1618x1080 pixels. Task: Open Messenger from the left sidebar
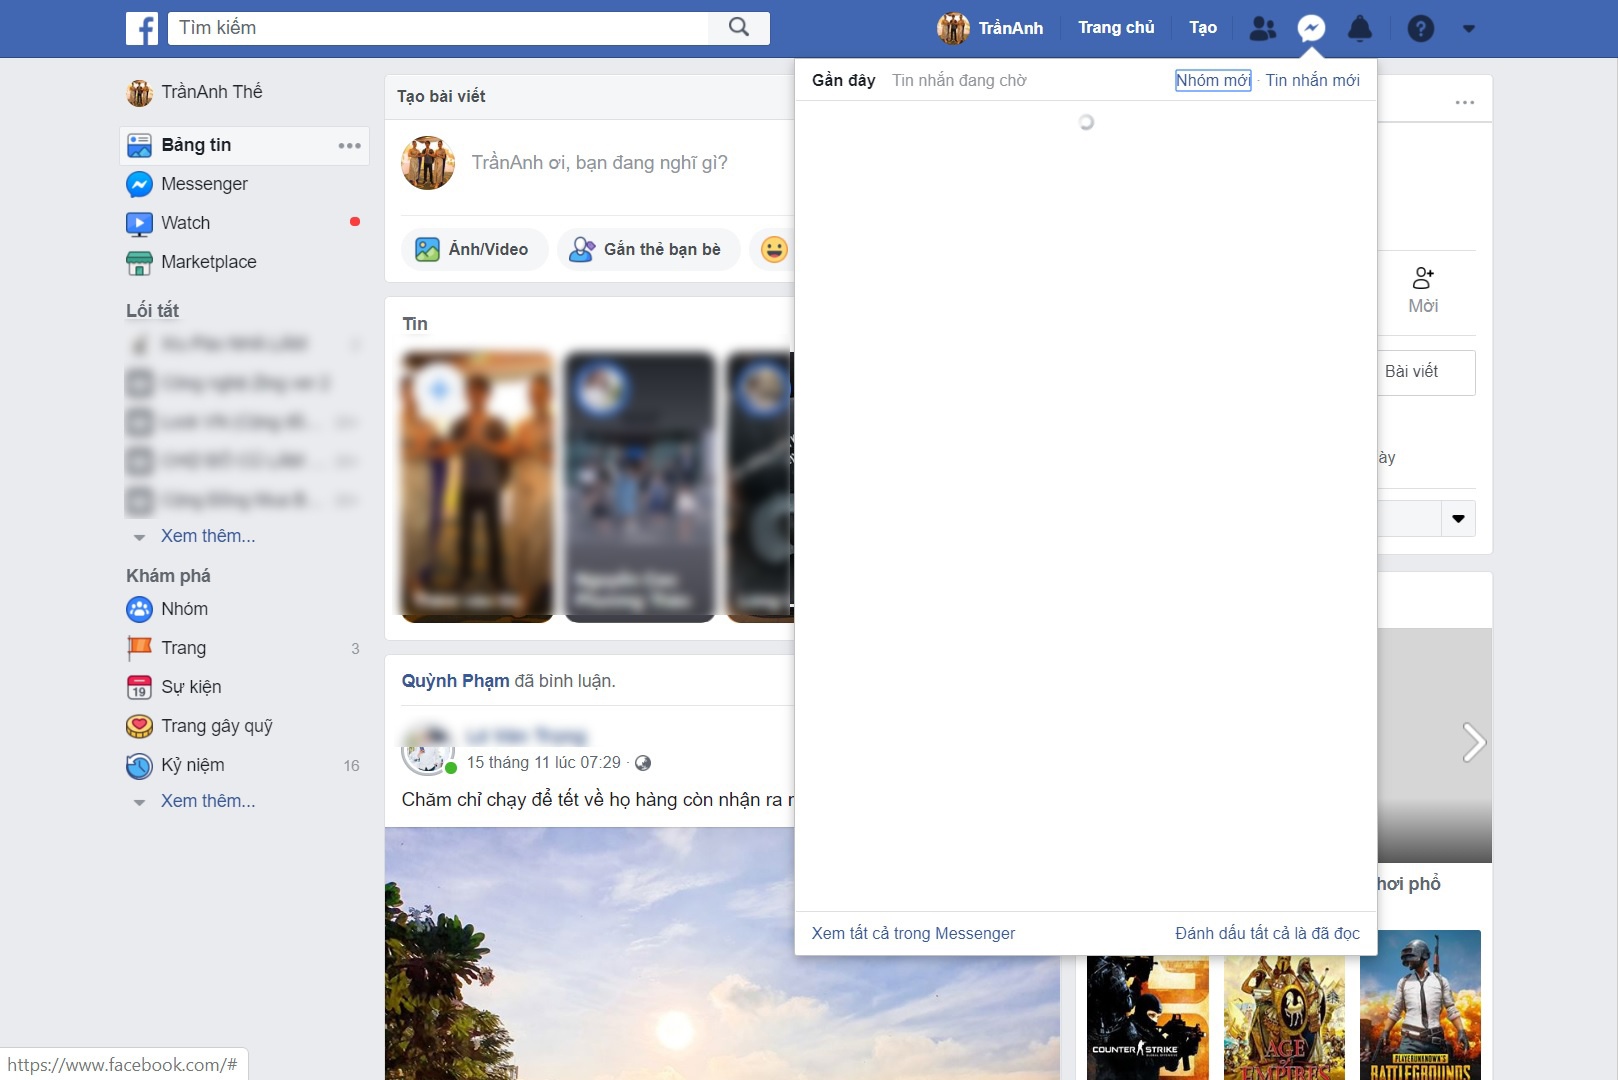click(x=204, y=183)
